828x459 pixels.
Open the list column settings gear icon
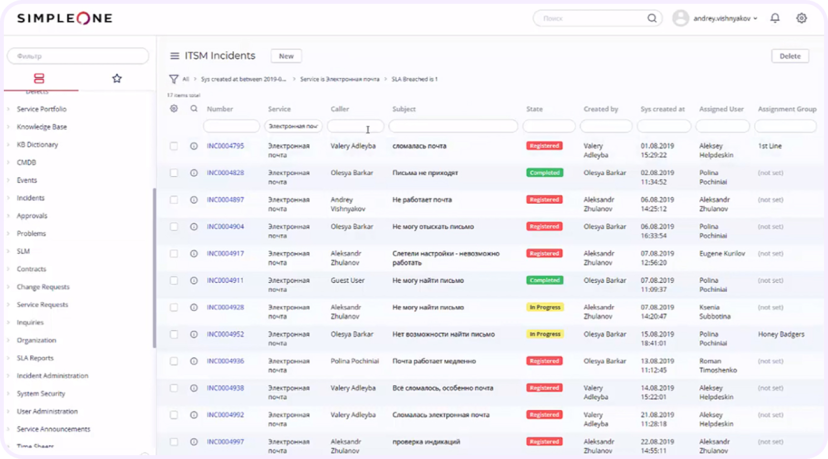click(x=174, y=108)
